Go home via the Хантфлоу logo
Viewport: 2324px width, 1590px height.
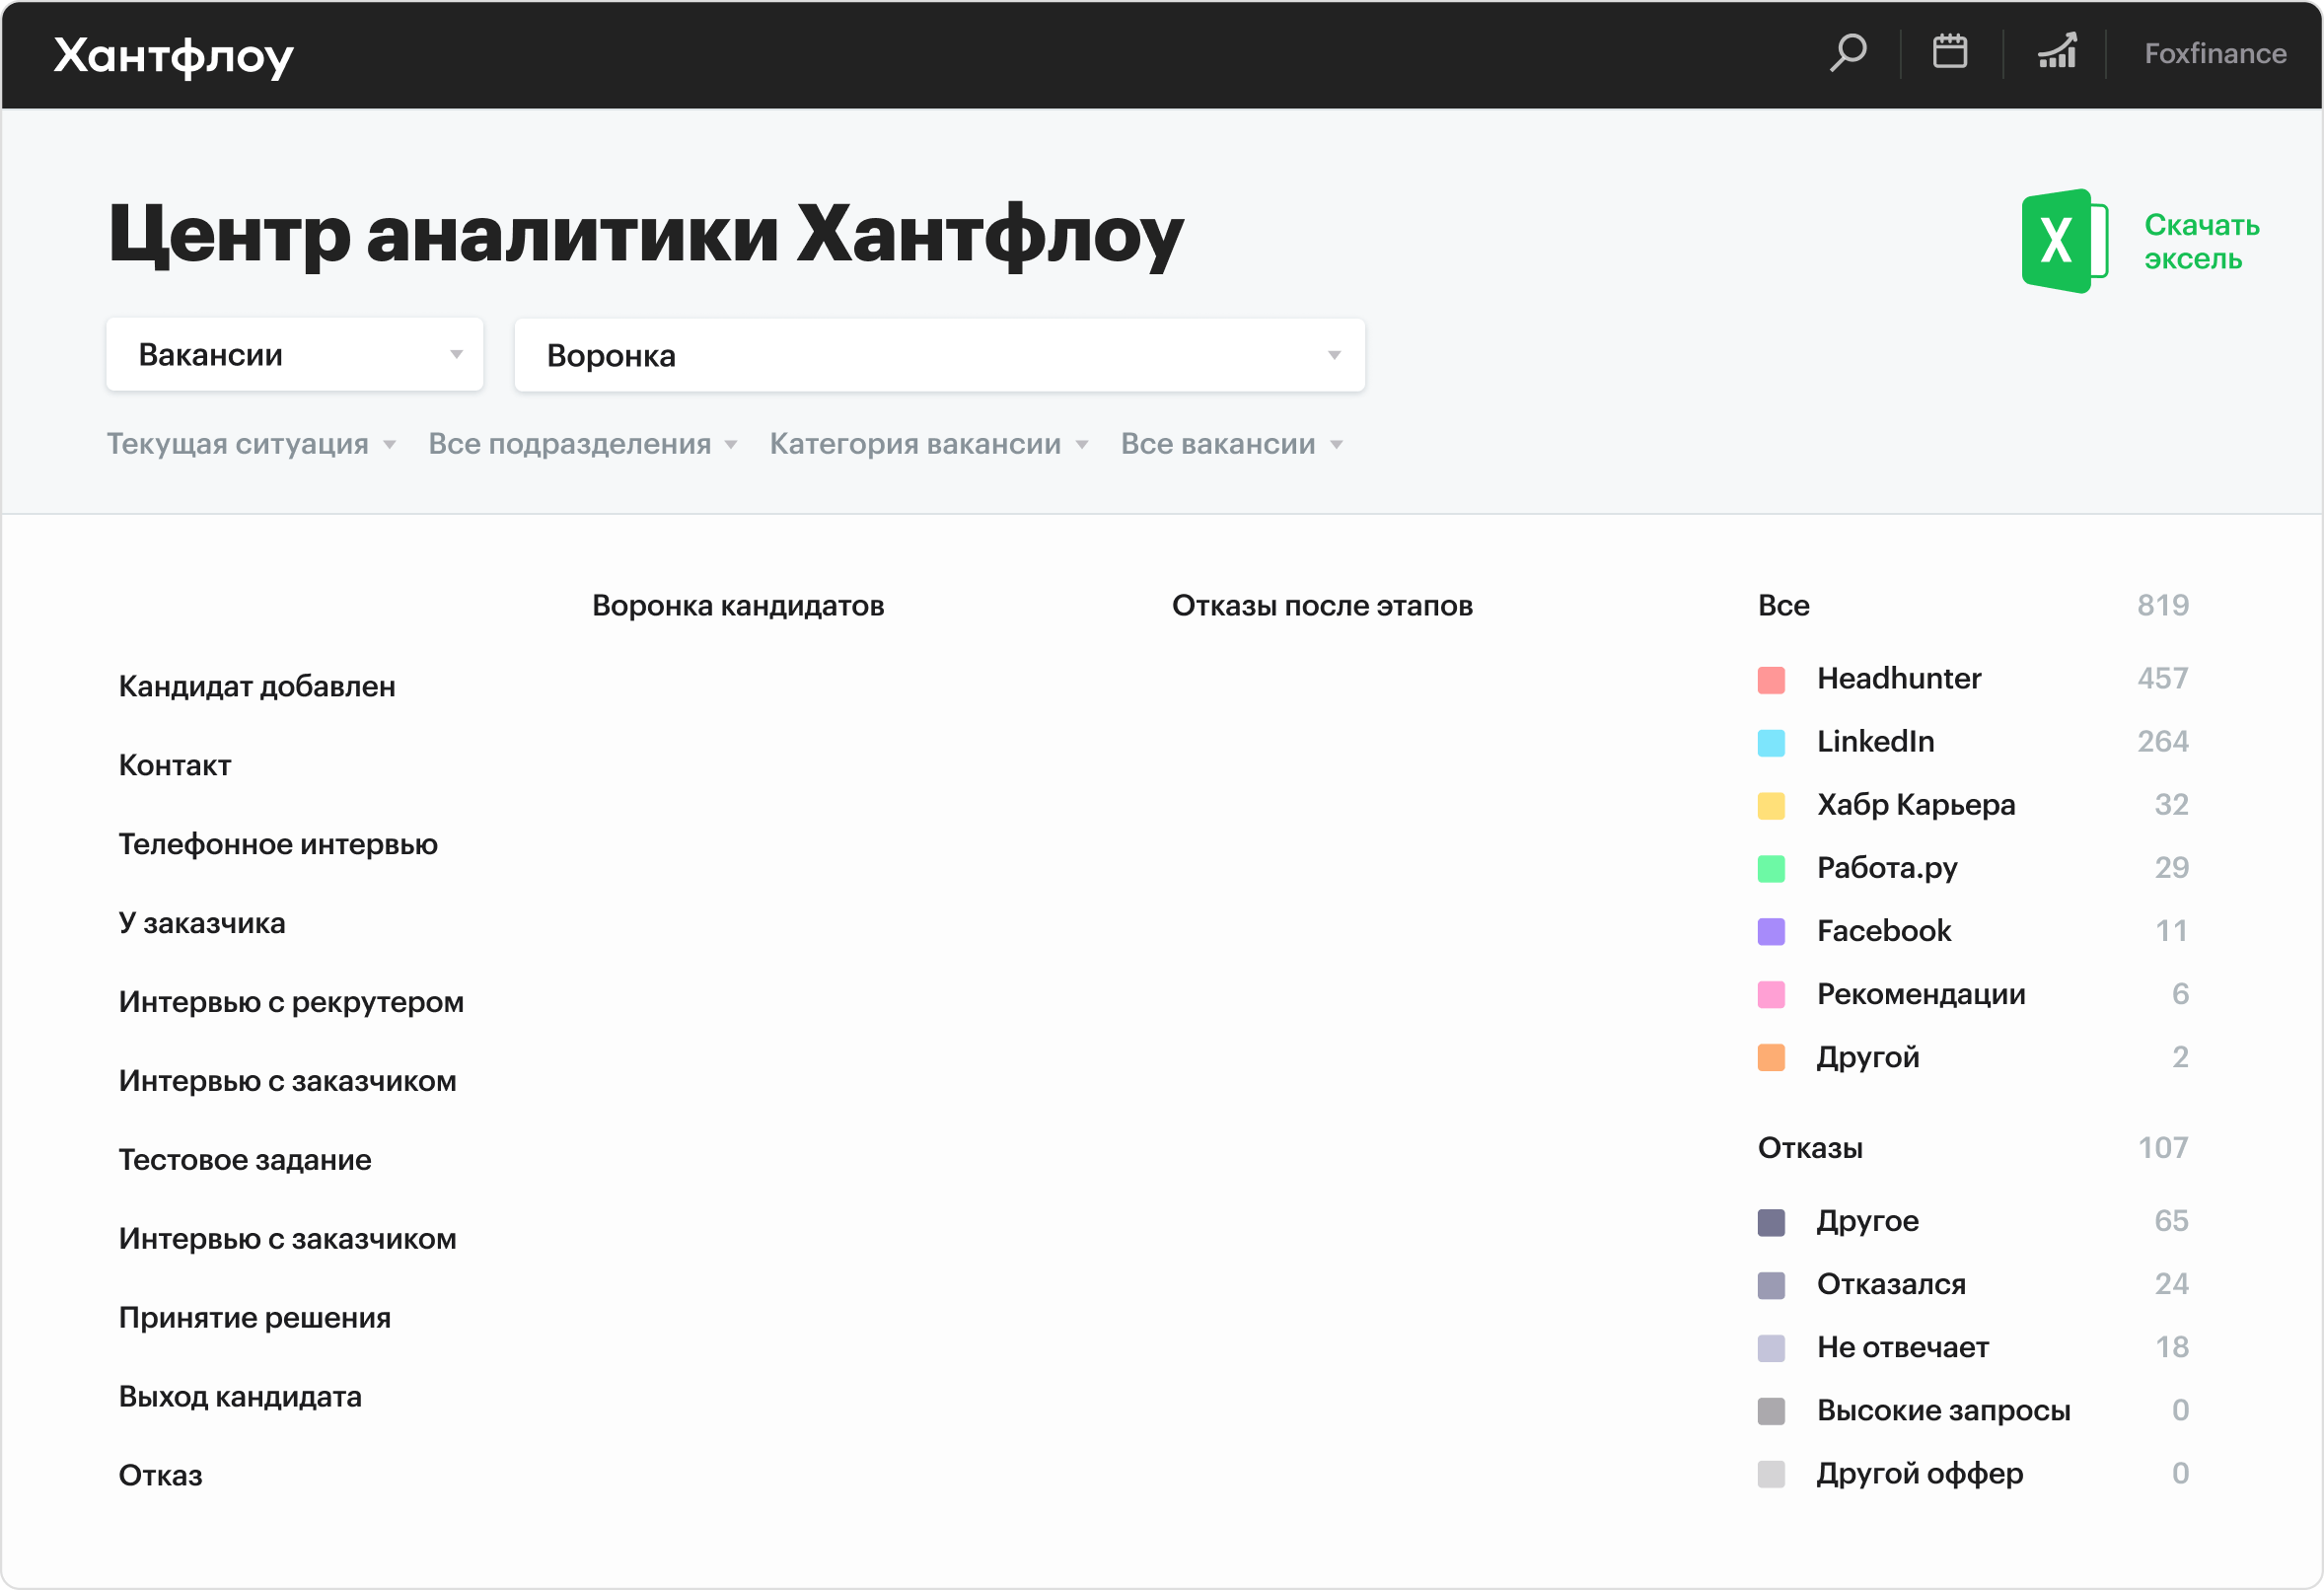click(x=173, y=55)
